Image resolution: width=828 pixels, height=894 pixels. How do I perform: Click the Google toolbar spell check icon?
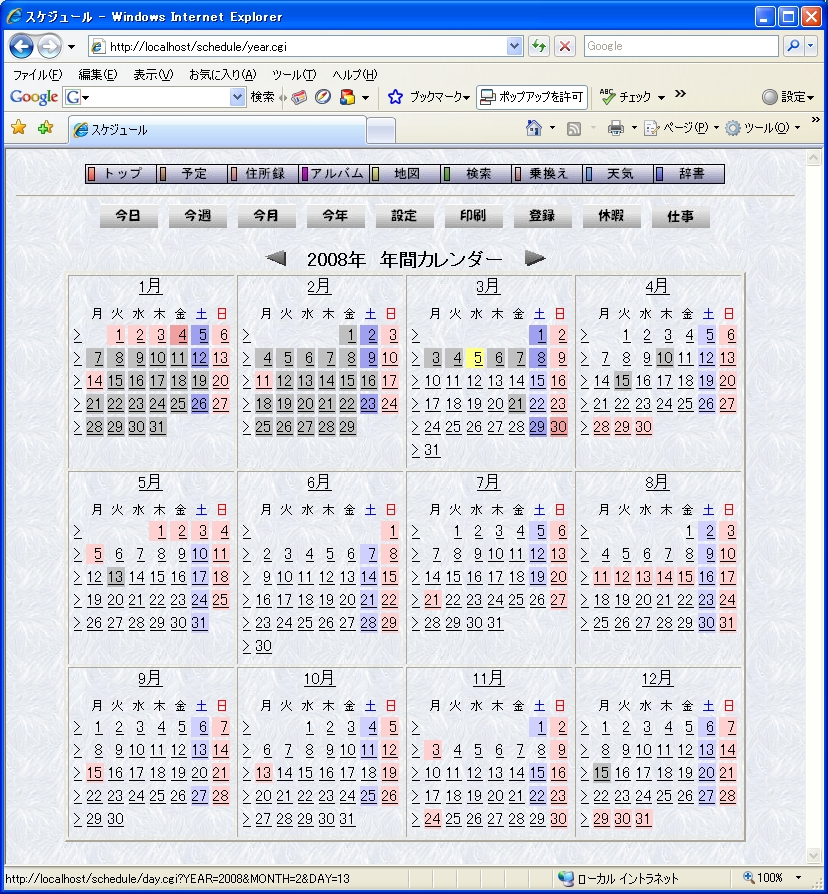(607, 96)
